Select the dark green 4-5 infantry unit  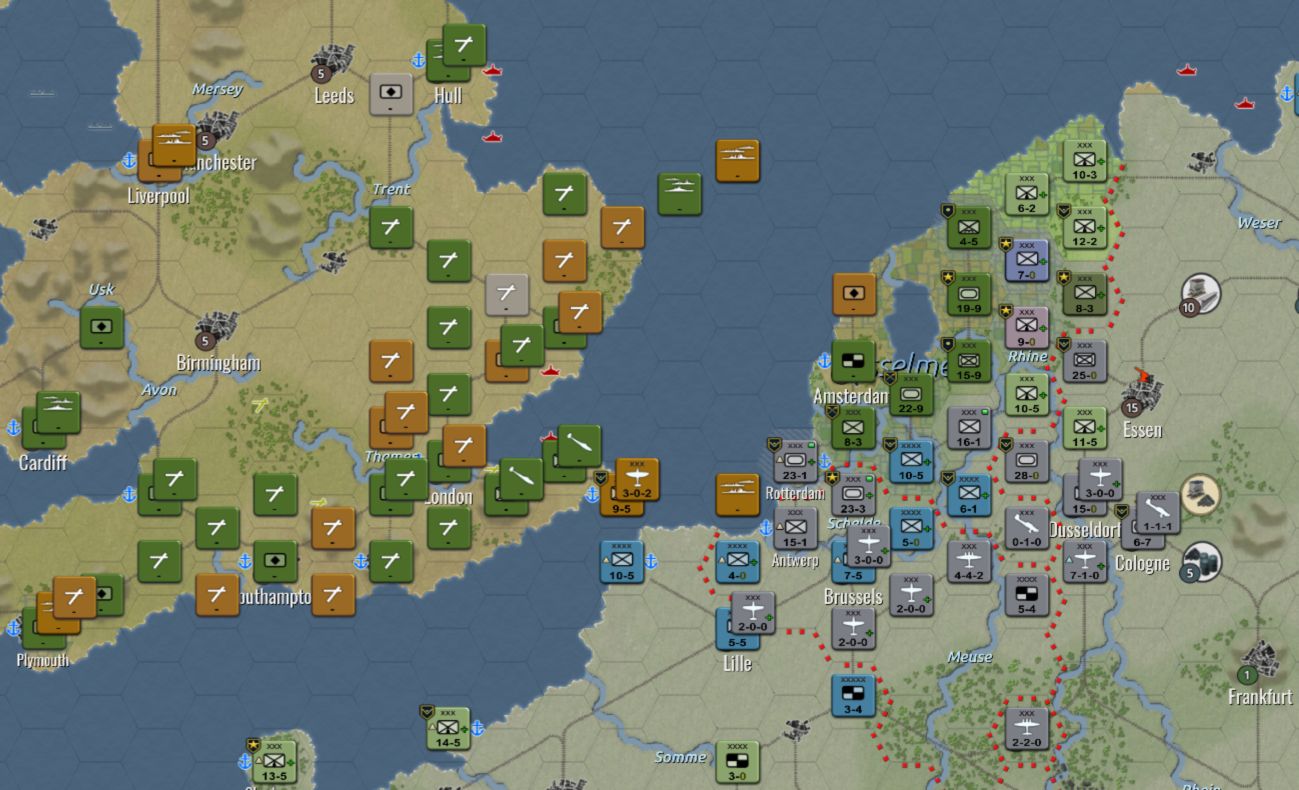tap(969, 228)
